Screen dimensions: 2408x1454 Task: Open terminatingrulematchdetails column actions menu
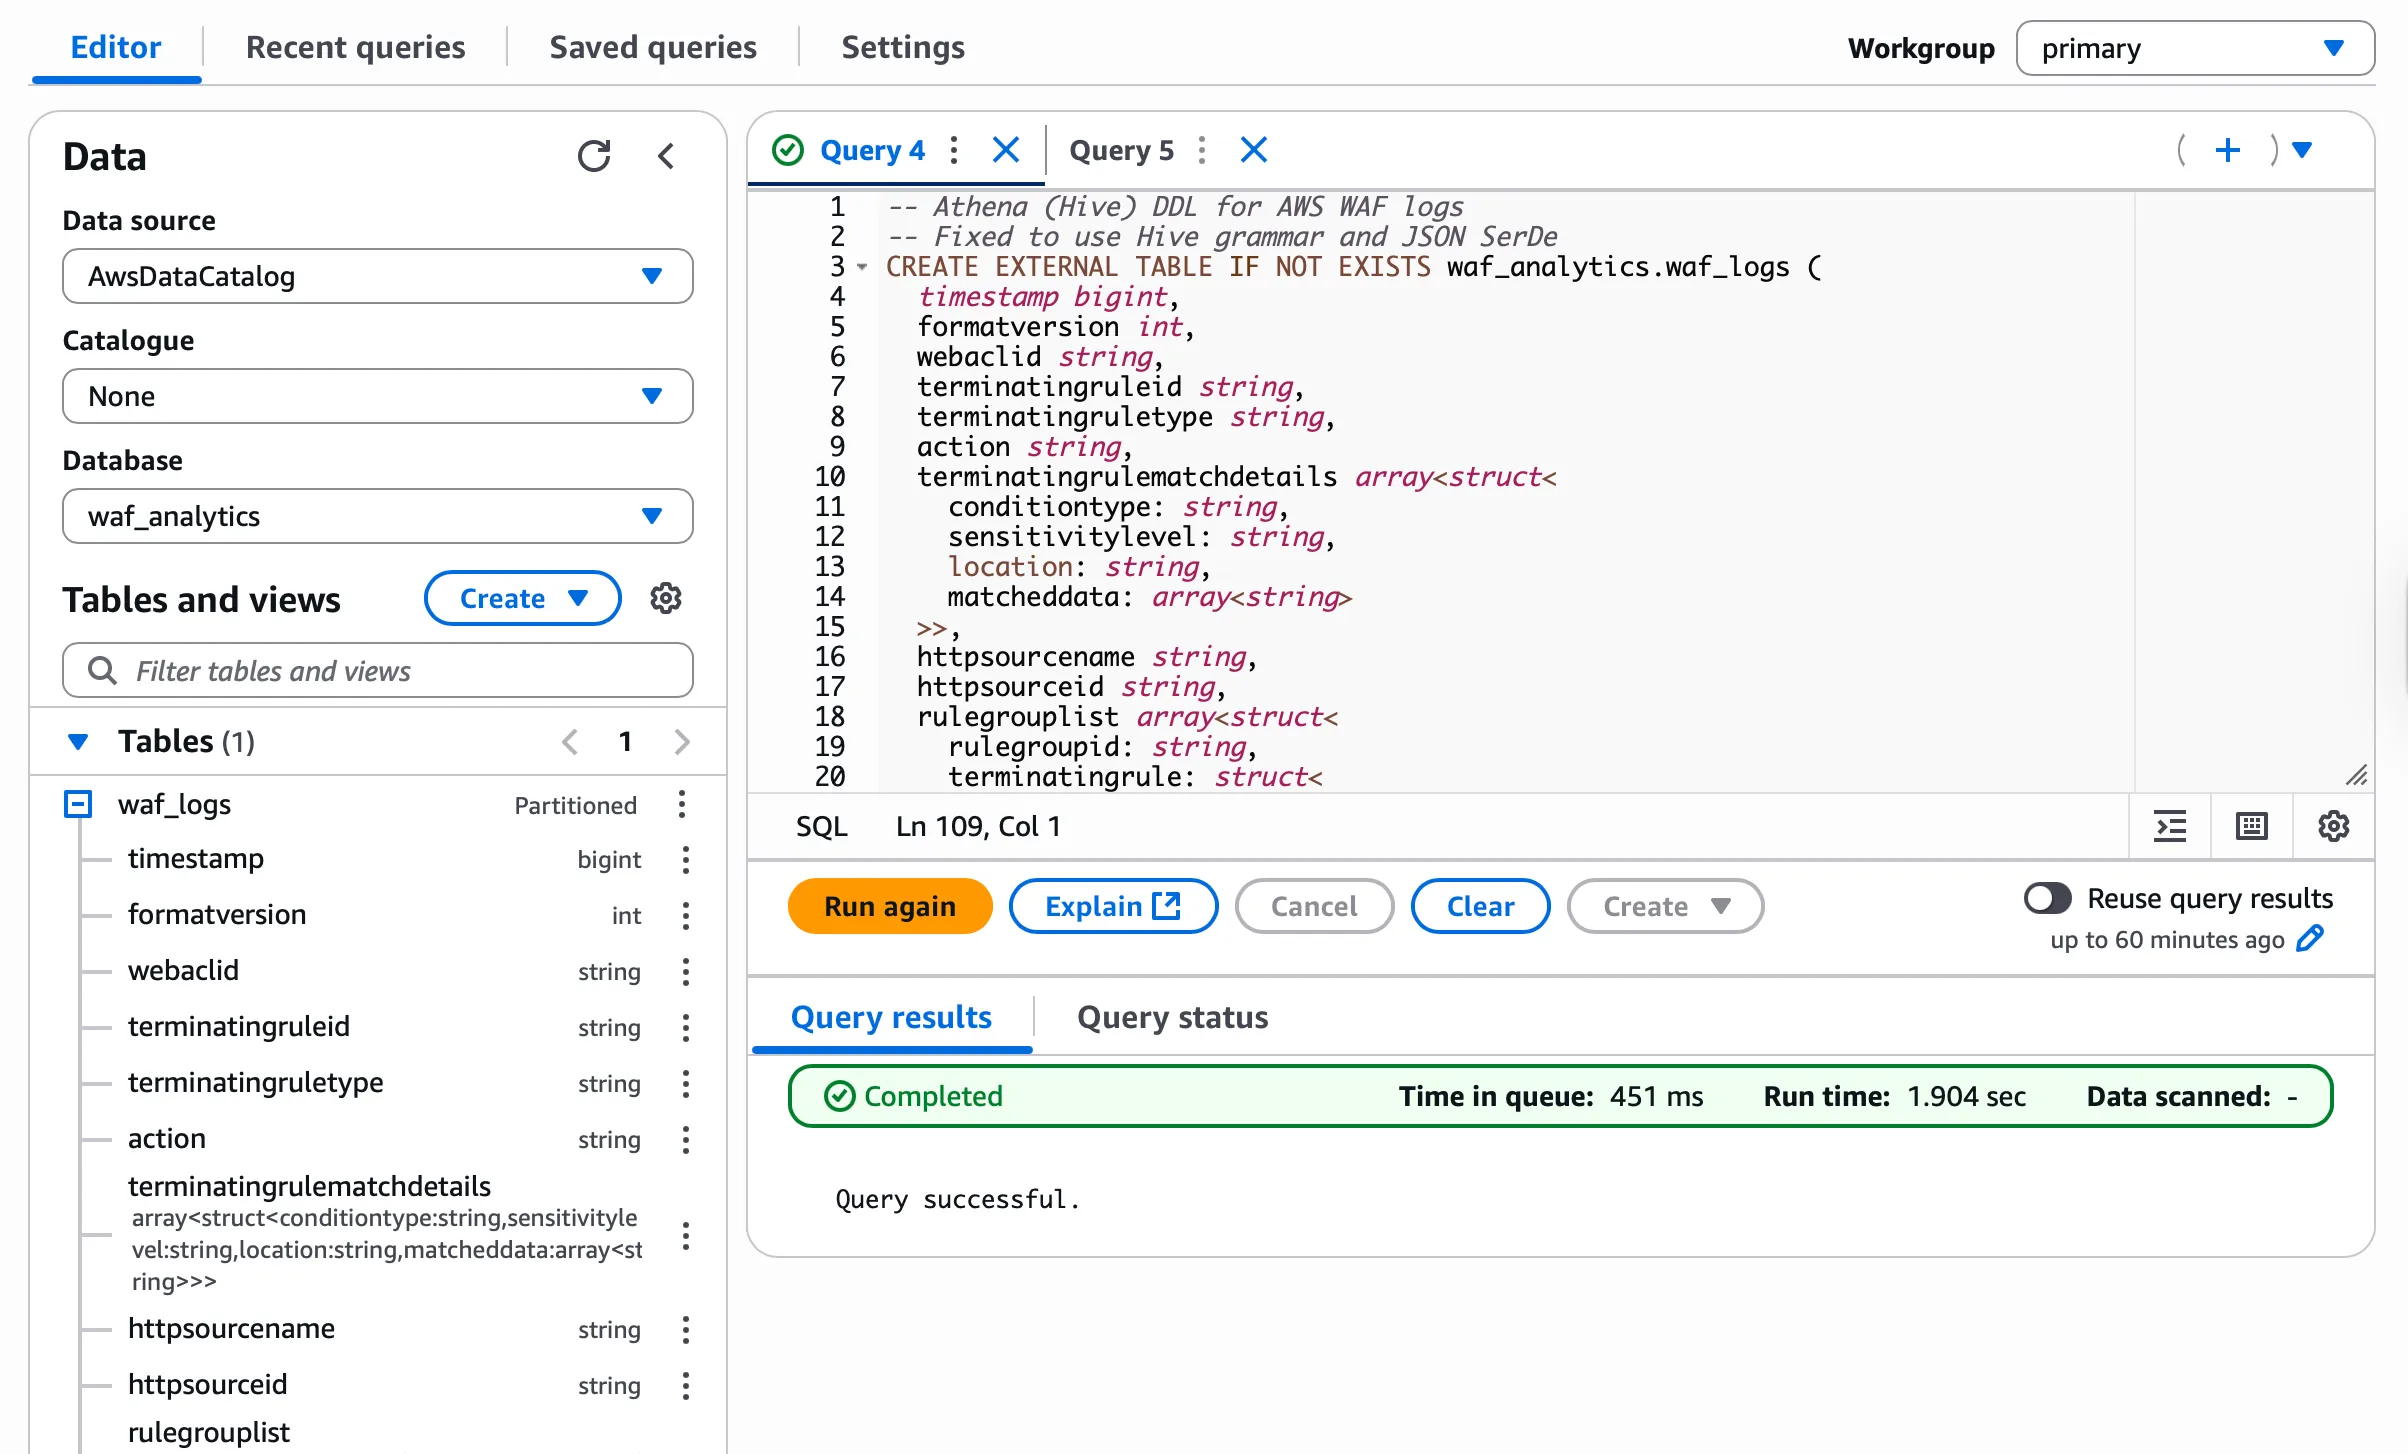686,1236
